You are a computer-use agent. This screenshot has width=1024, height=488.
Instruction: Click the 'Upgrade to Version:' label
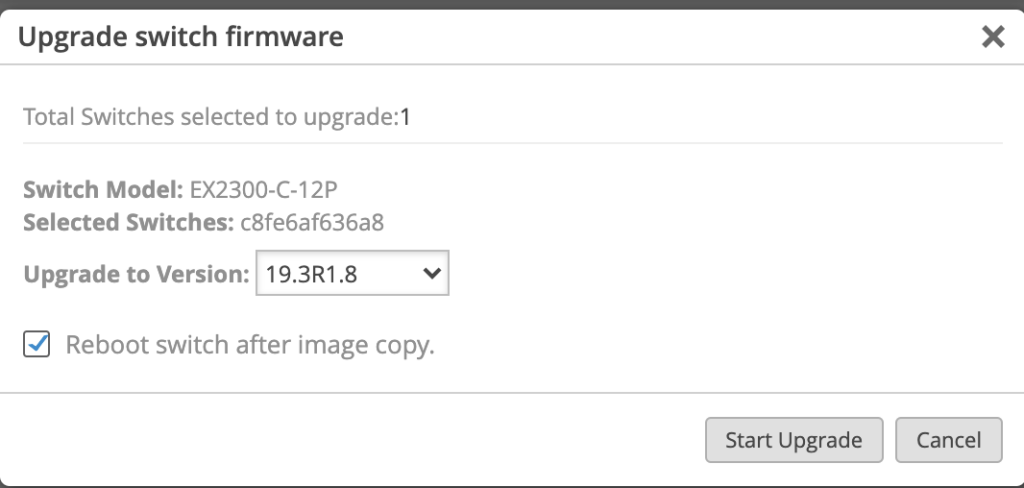click(x=136, y=273)
